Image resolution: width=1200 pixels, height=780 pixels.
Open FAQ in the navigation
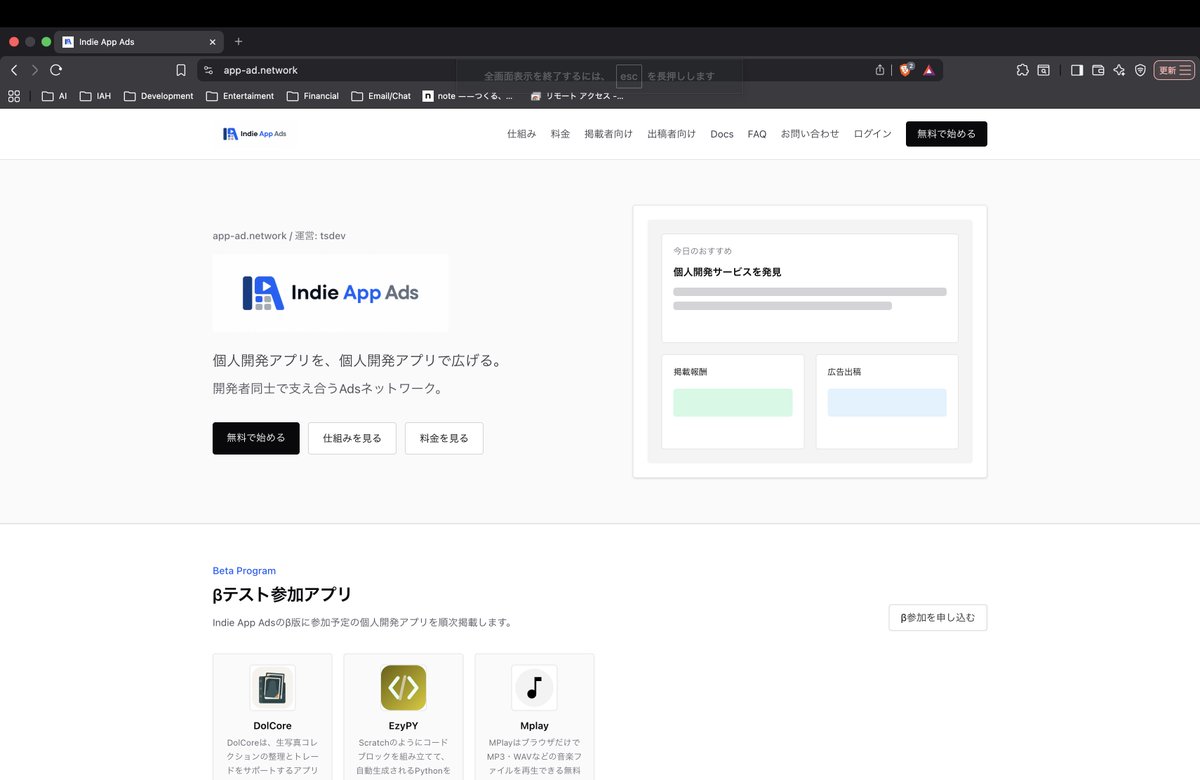point(757,134)
